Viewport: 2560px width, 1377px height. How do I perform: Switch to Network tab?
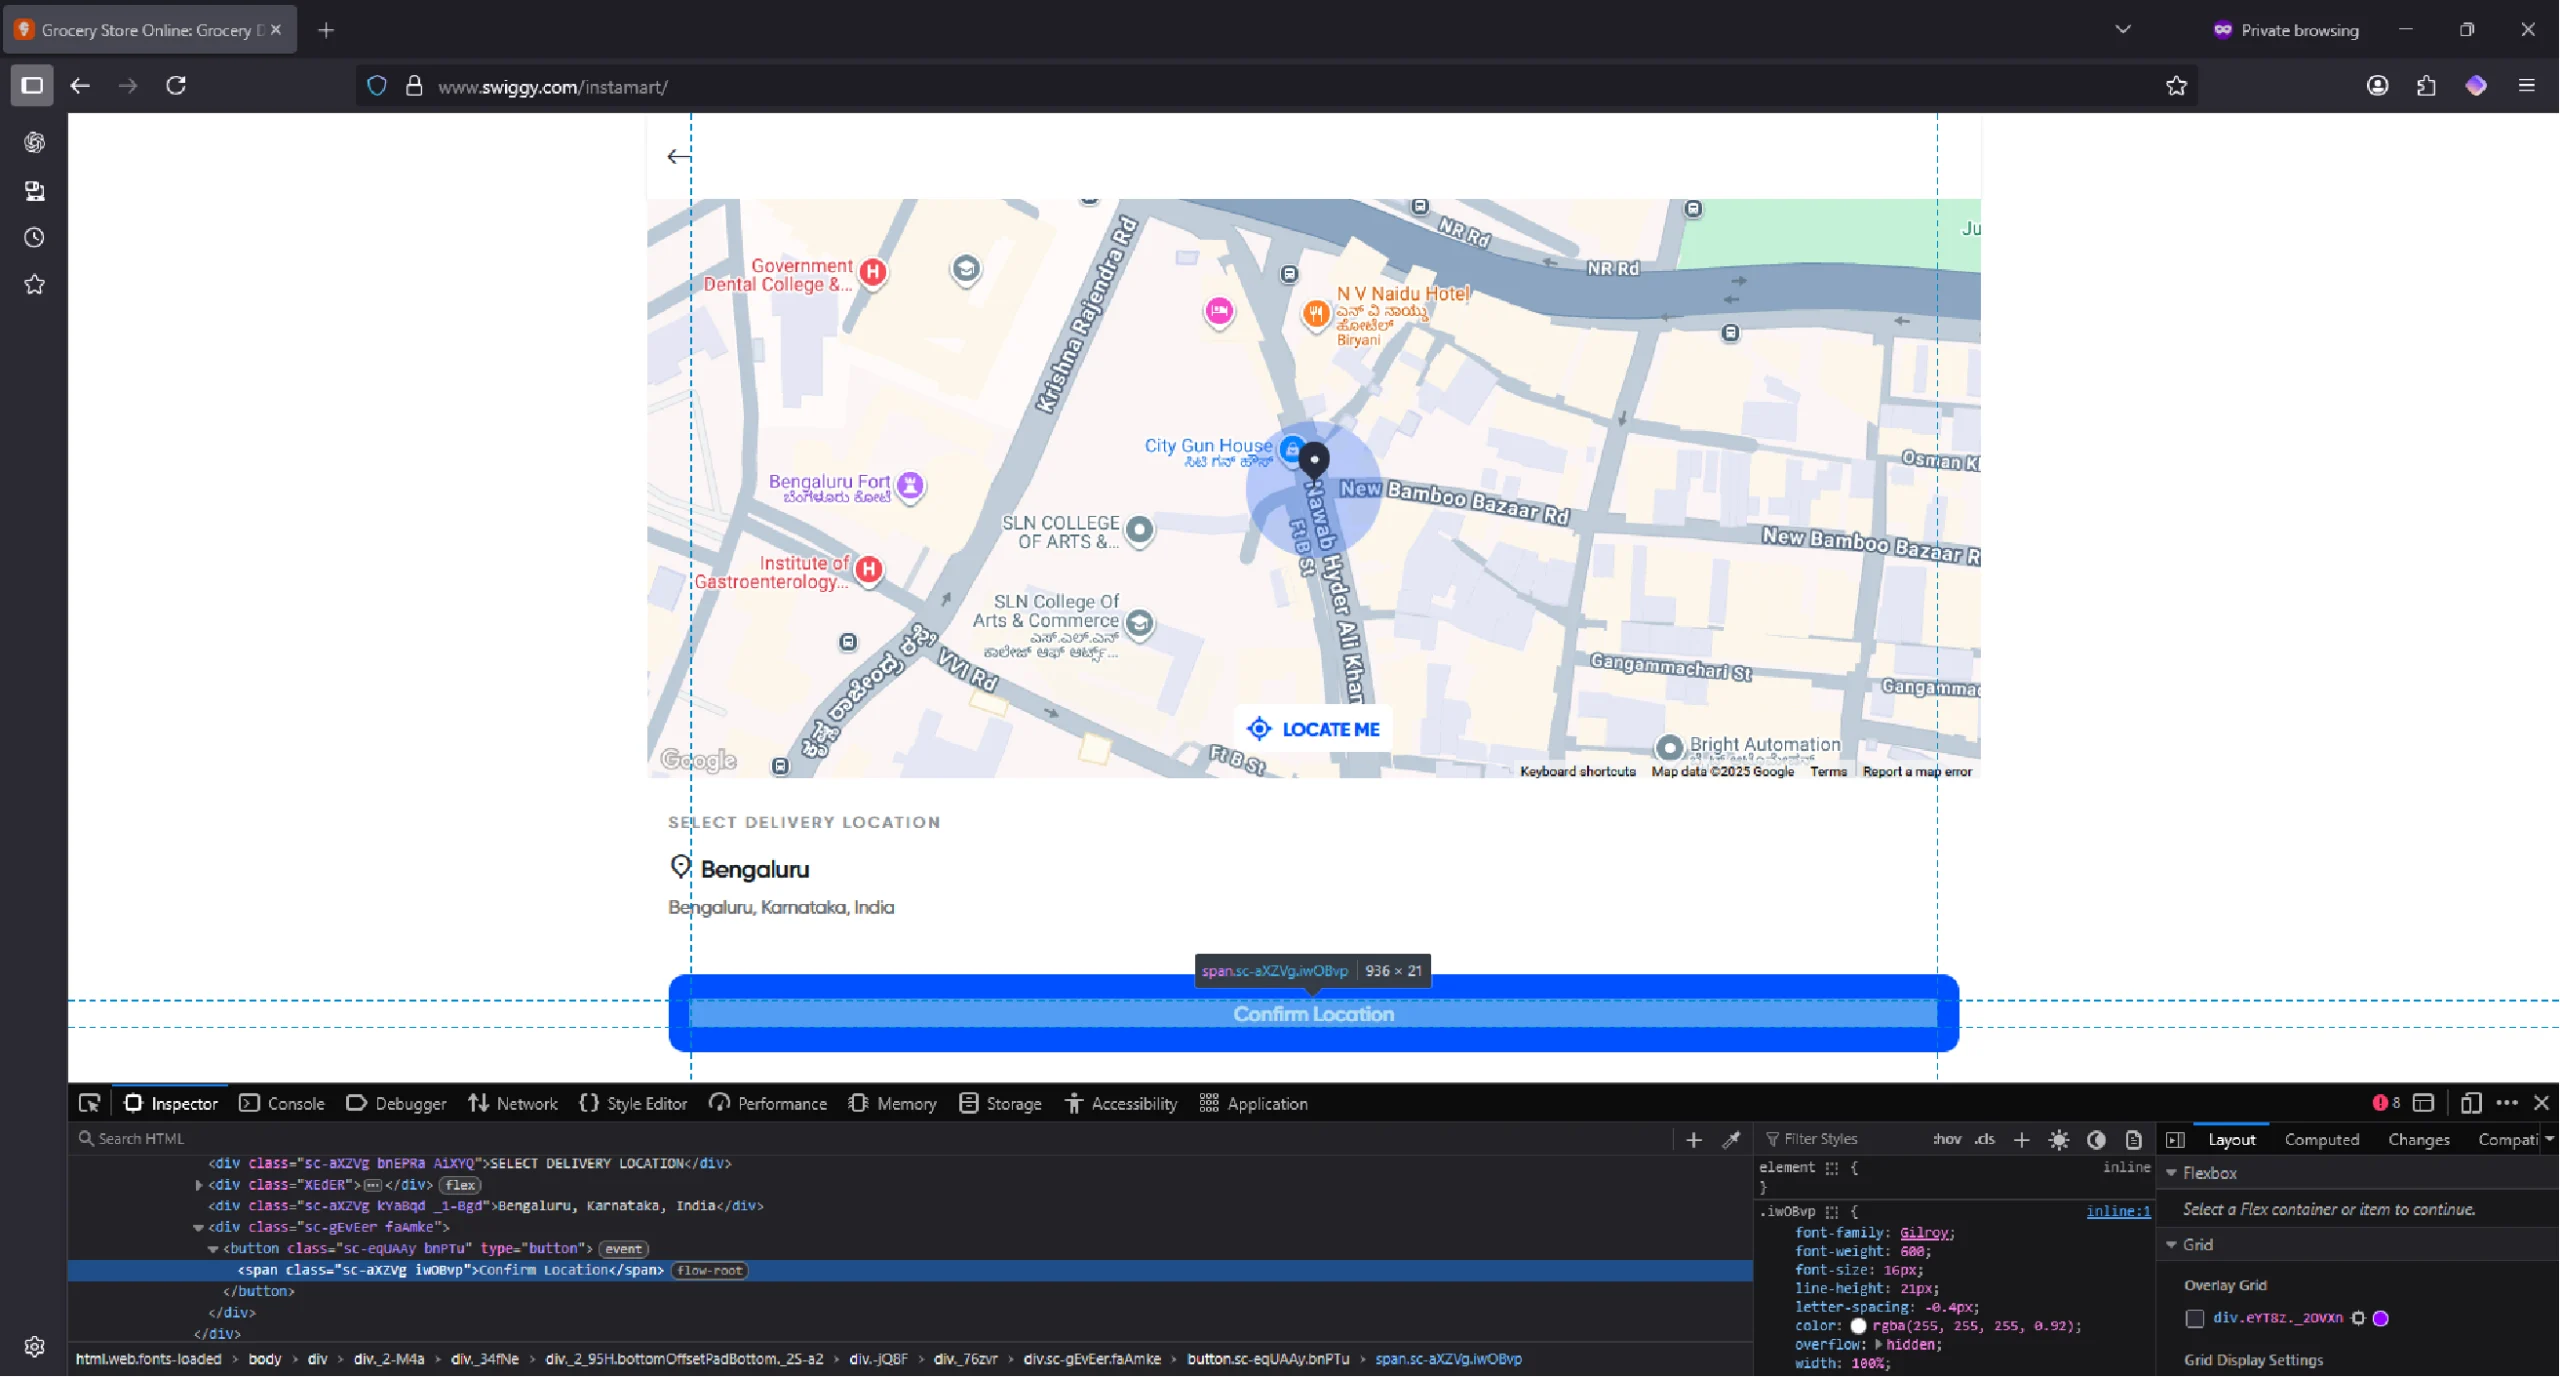[513, 1104]
